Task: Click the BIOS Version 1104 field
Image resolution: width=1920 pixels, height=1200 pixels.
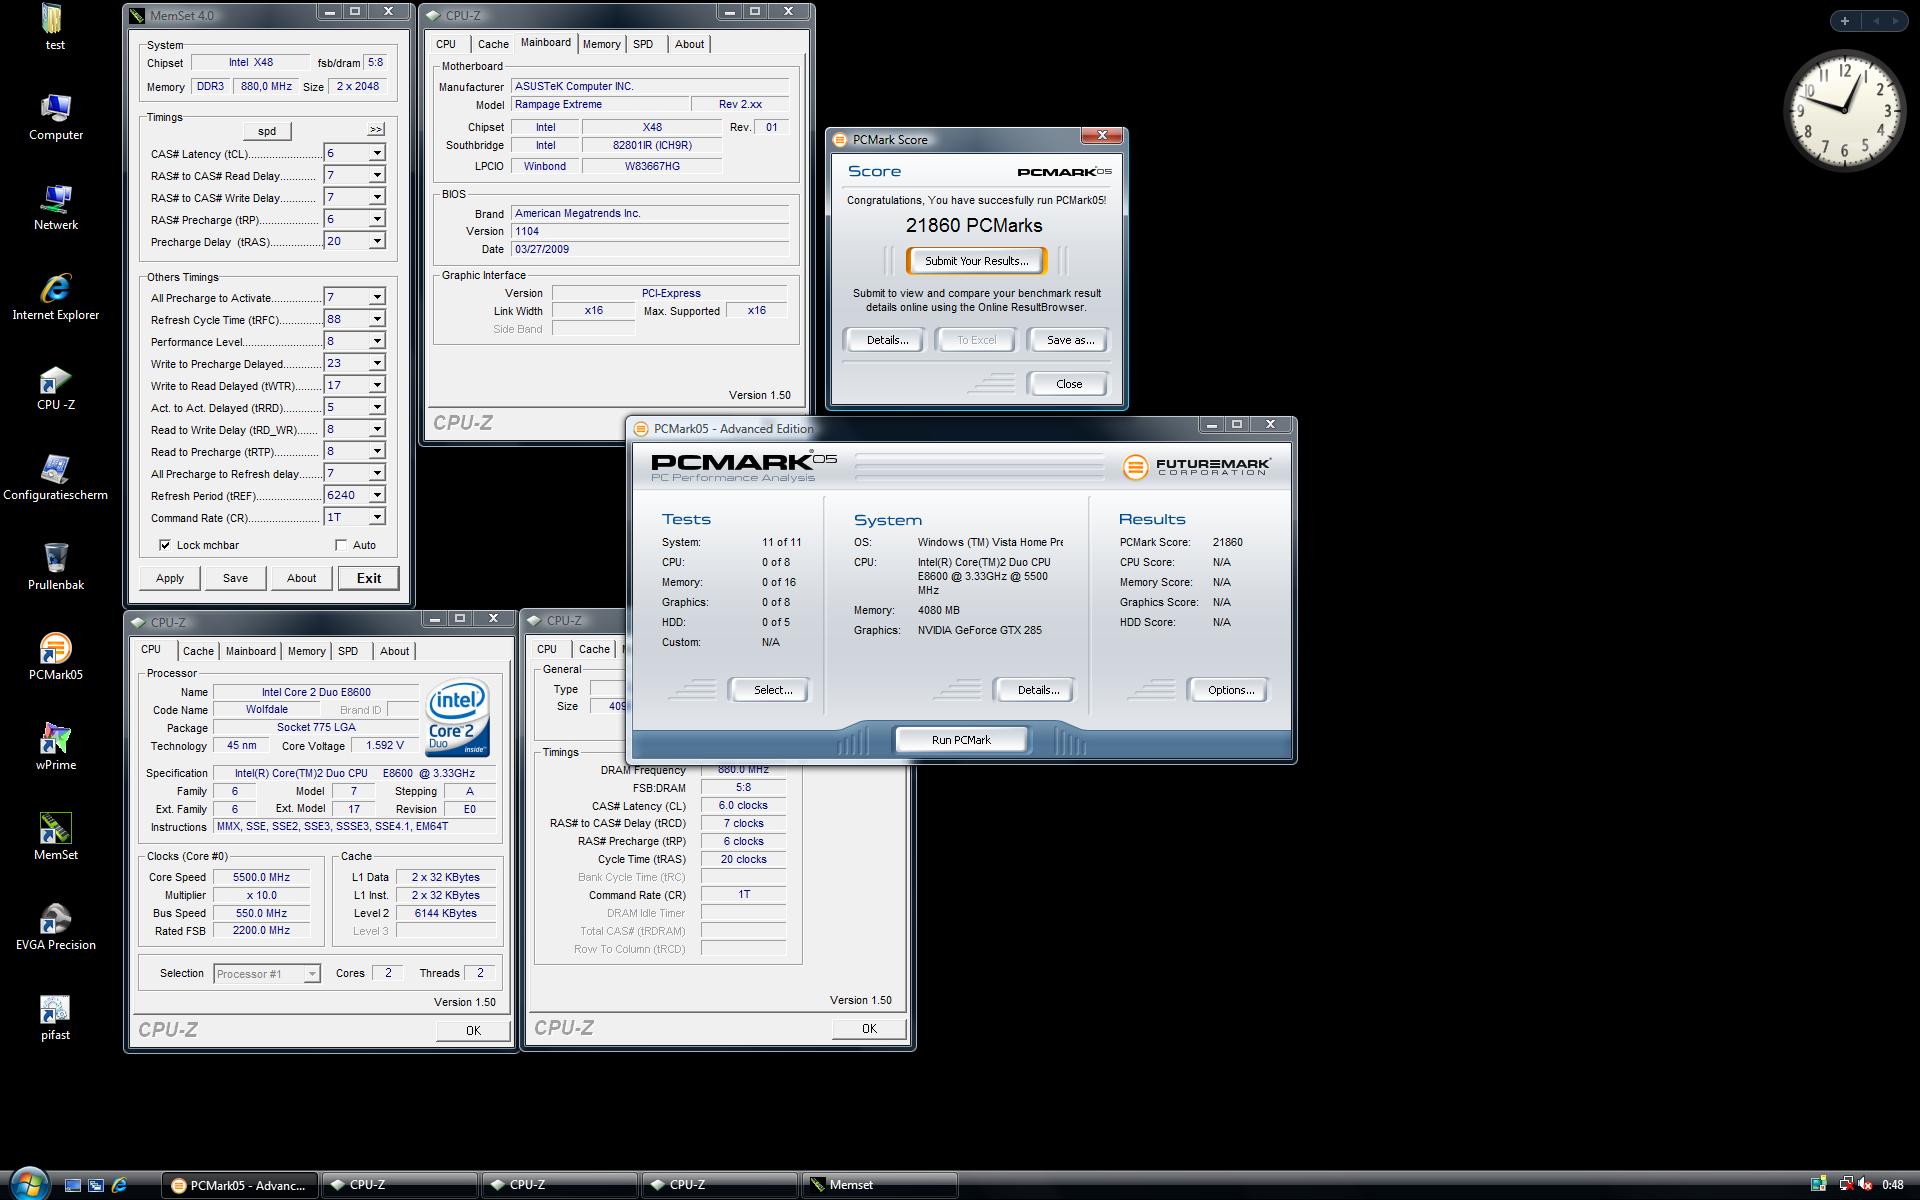Action: (x=650, y=231)
